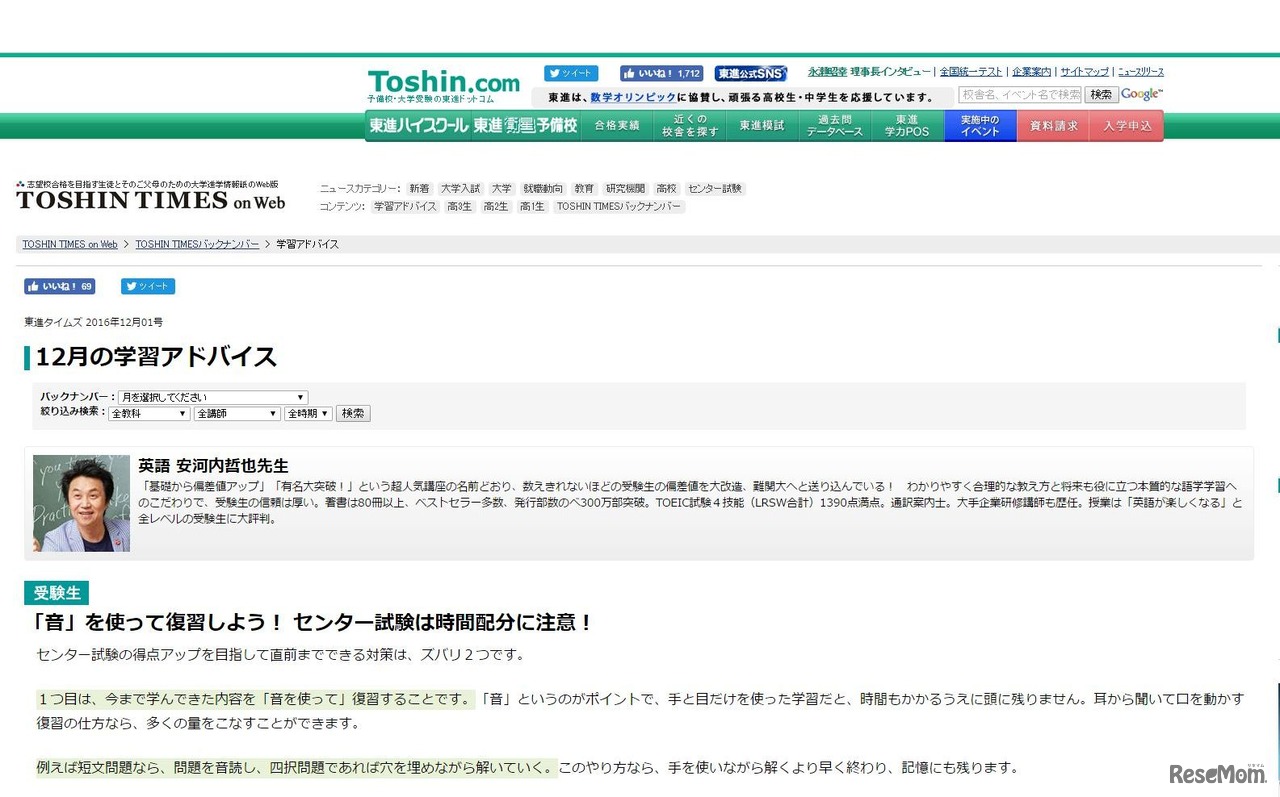
Task: Open the 東進公式SNS badge
Action: click(751, 72)
